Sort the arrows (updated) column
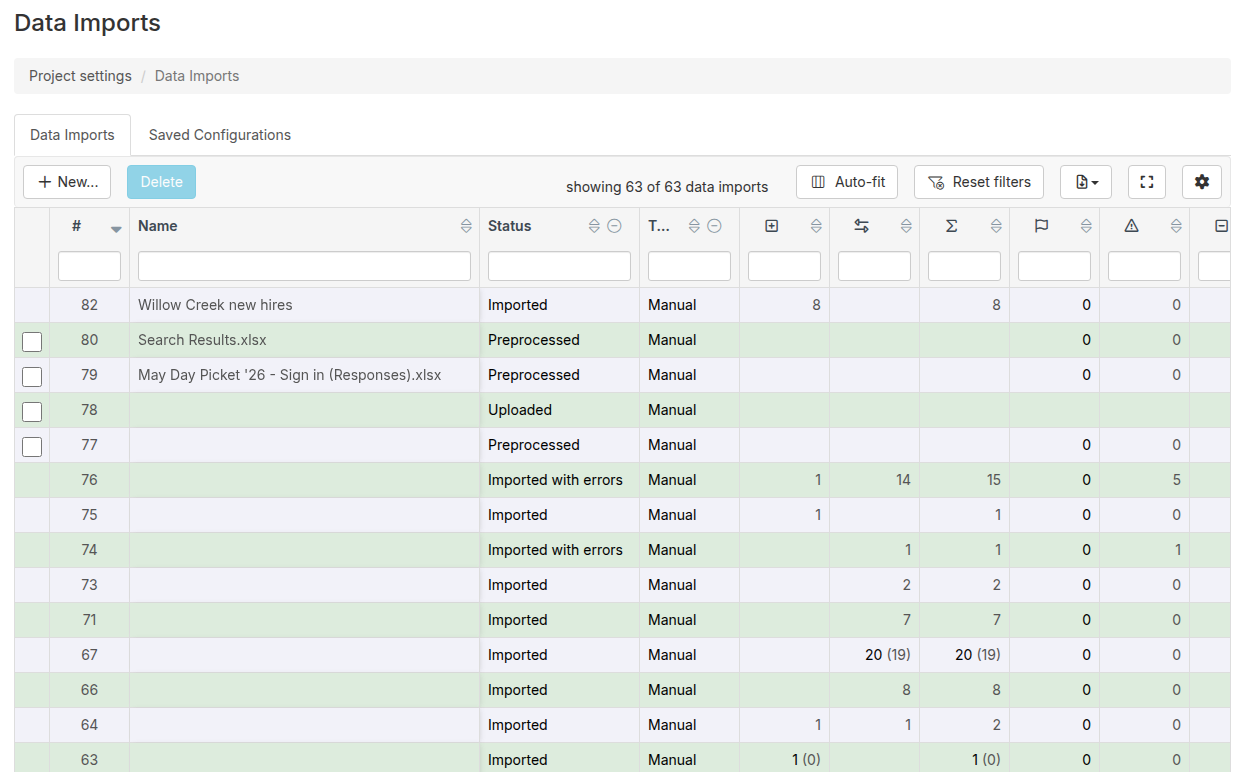This screenshot has width=1245, height=772. [906, 226]
